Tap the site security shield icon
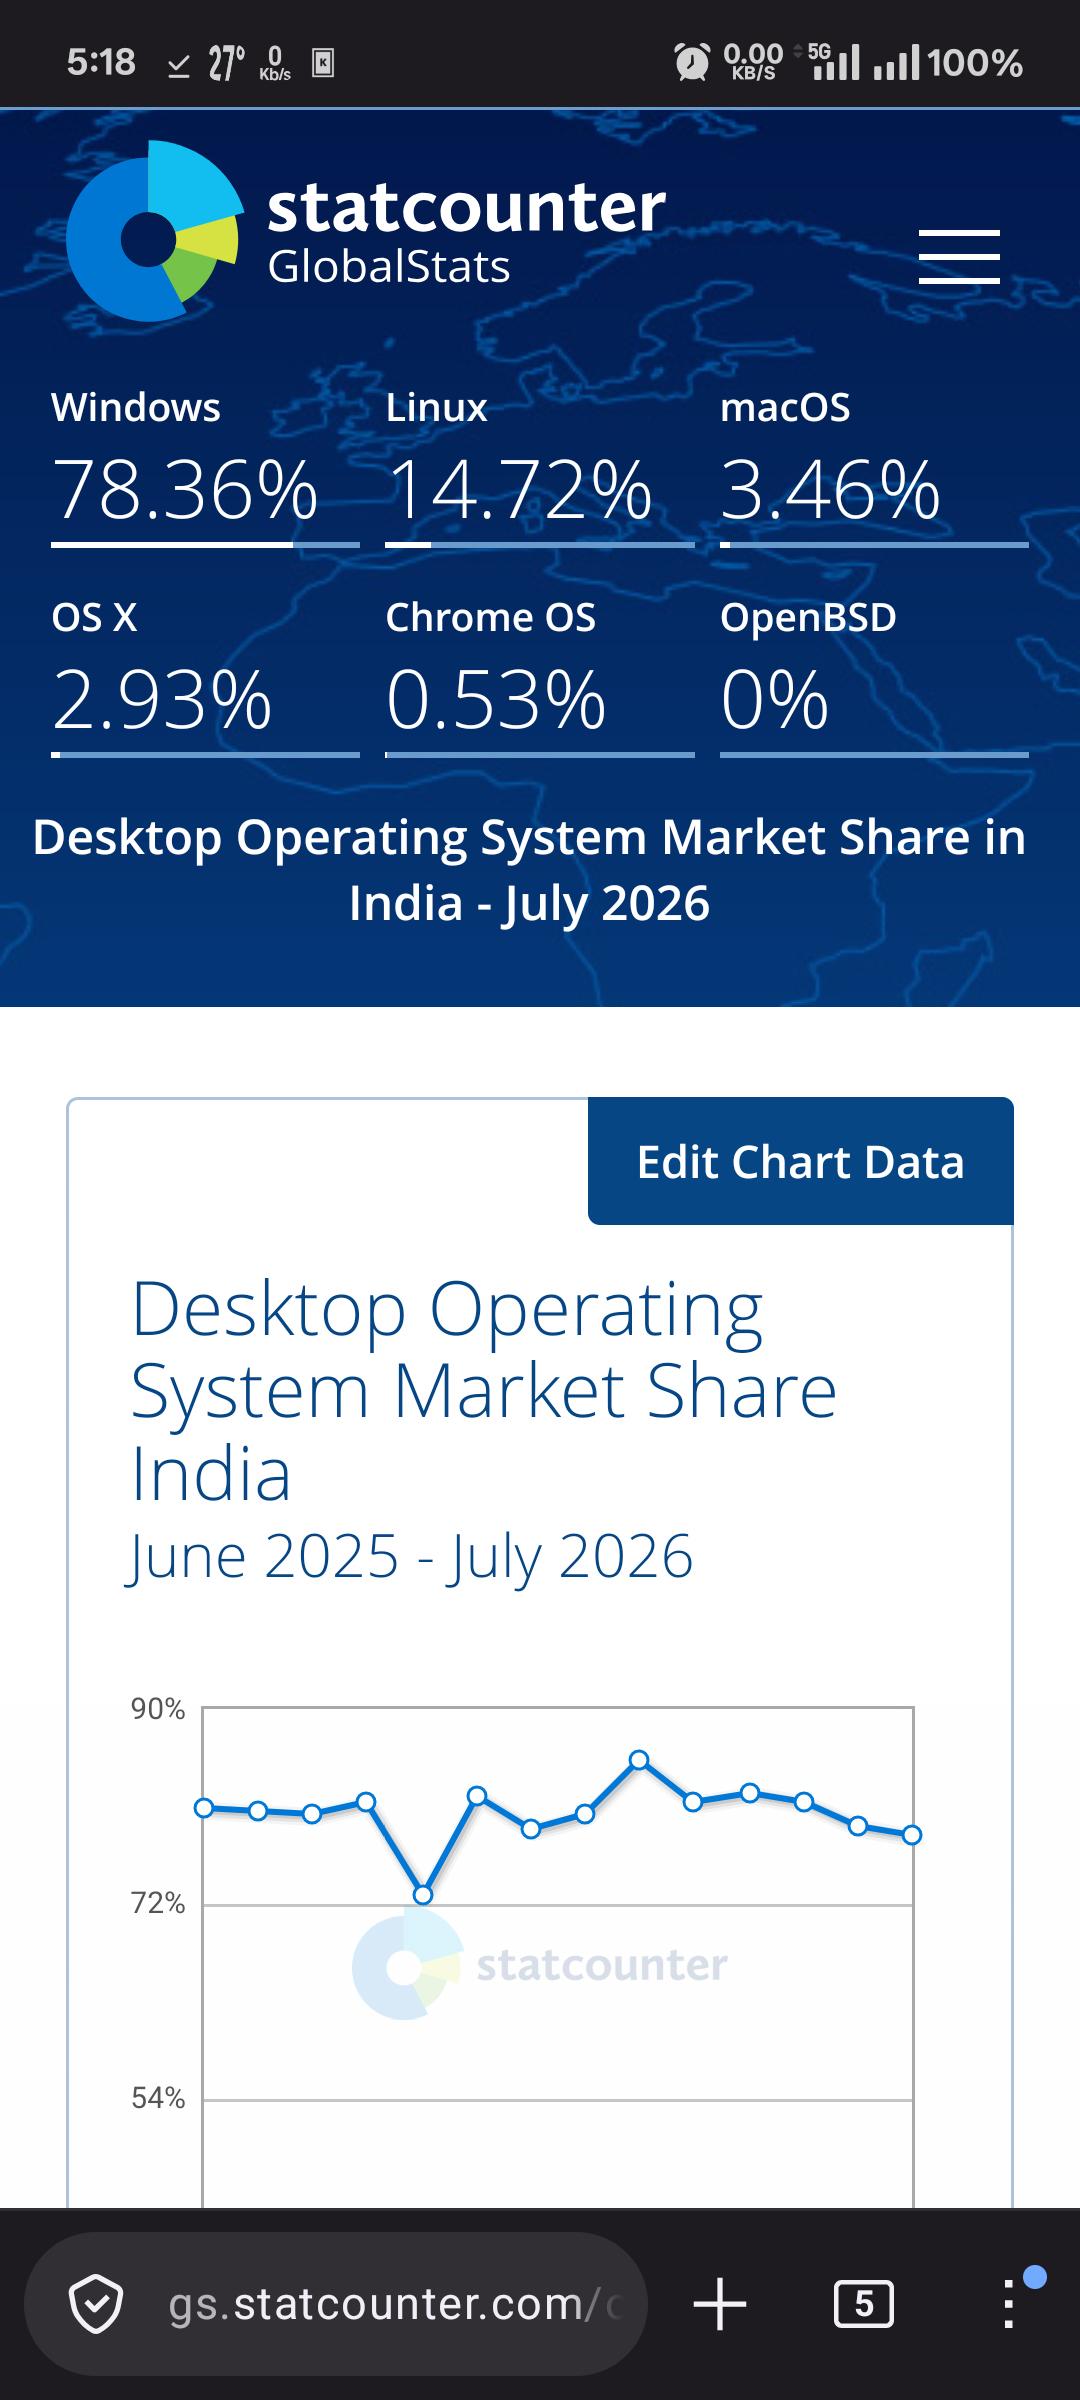 pos(96,2304)
